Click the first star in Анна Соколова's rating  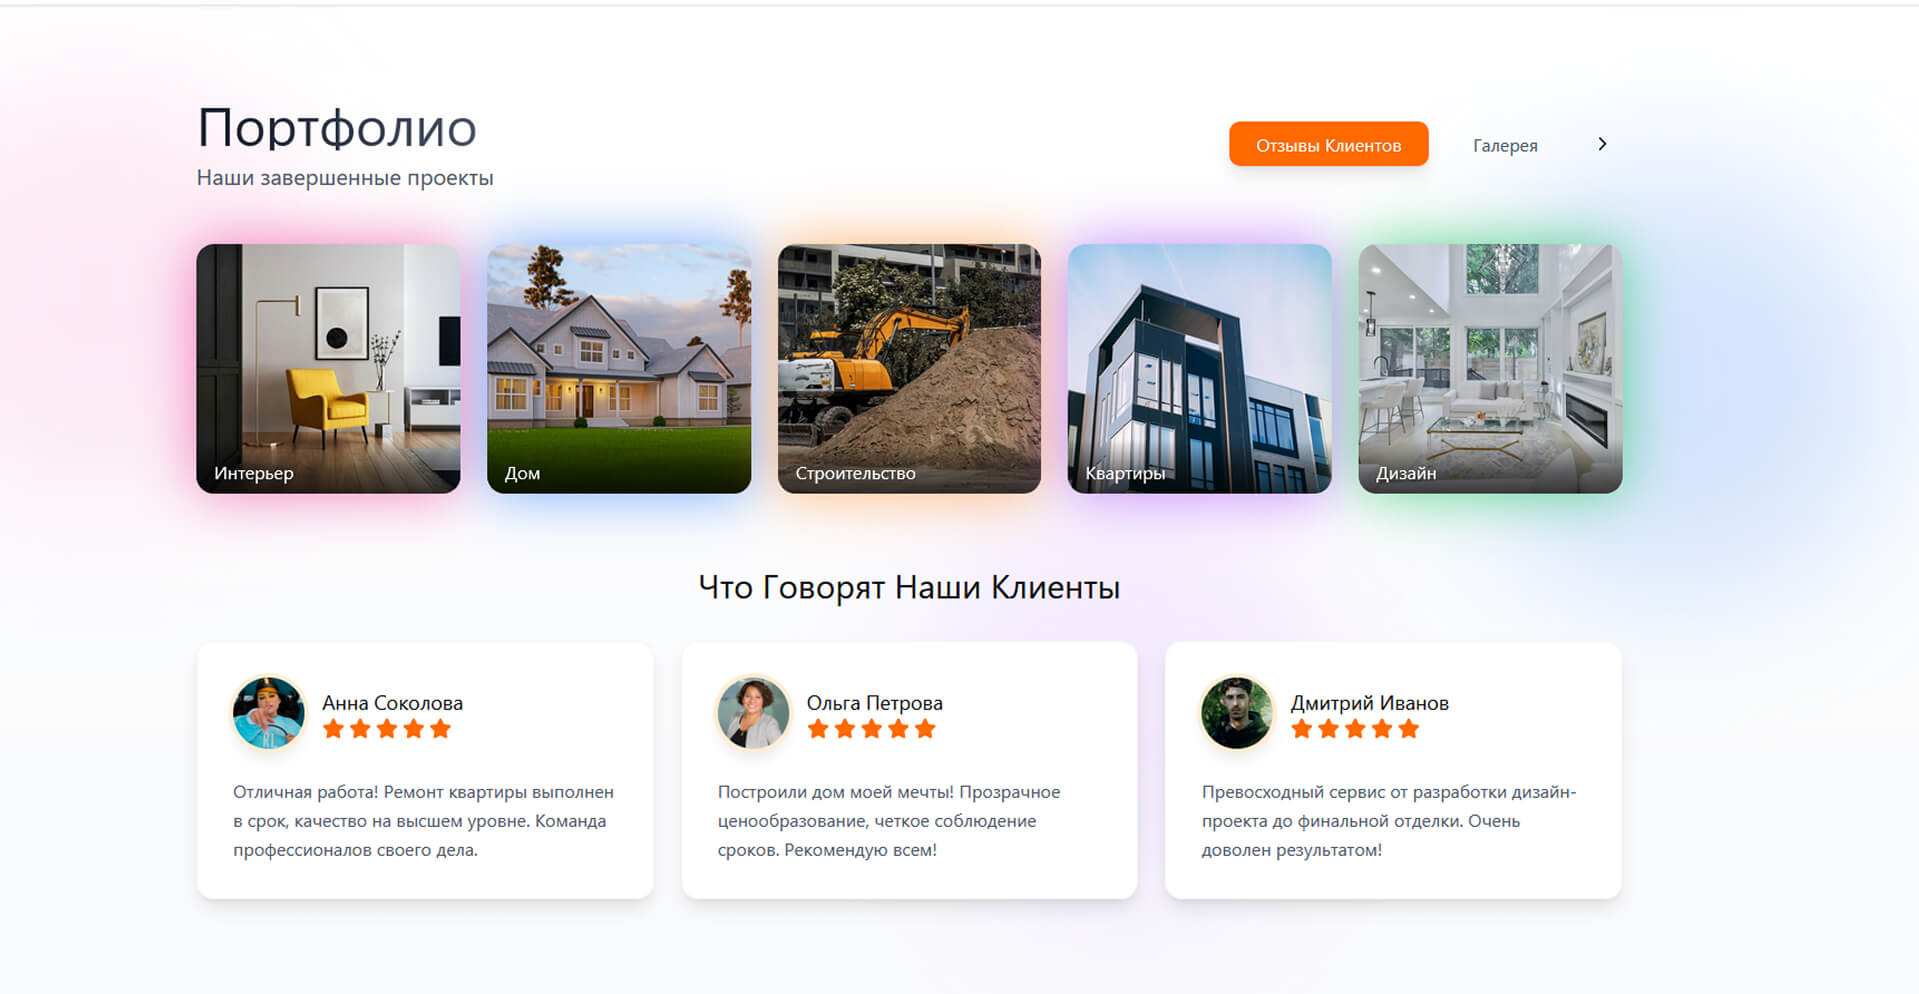click(334, 729)
